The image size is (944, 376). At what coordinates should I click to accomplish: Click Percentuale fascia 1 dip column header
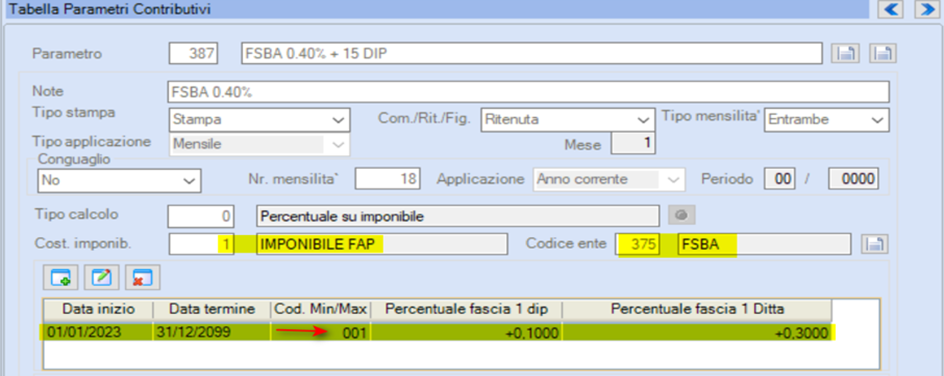(467, 309)
